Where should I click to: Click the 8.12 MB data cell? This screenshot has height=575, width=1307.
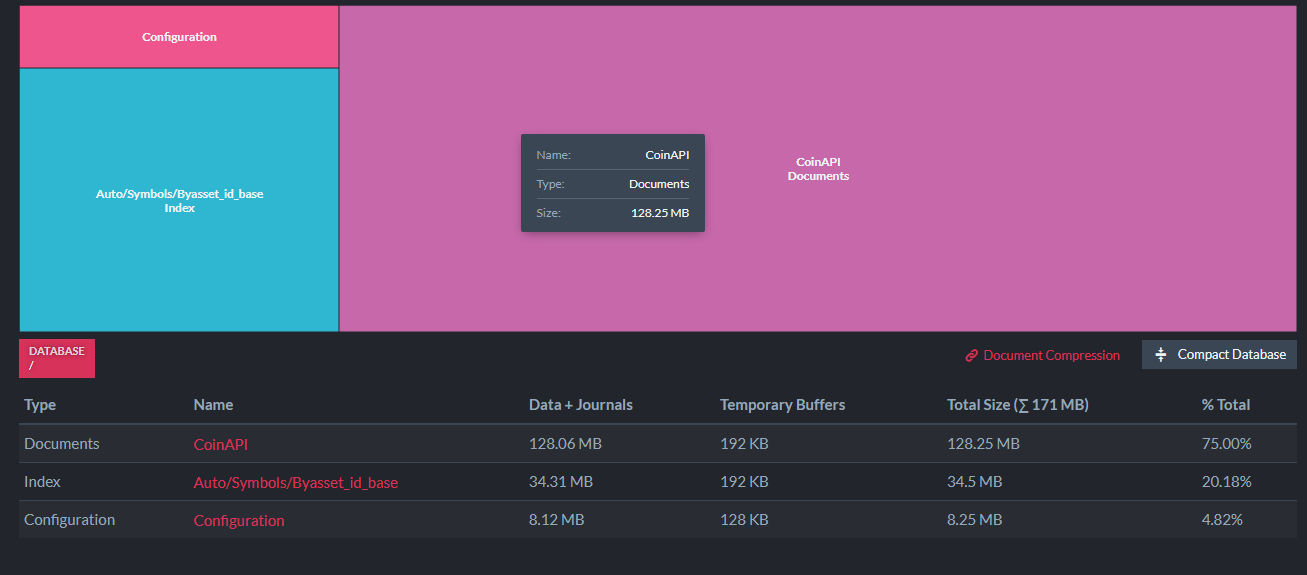tap(557, 519)
